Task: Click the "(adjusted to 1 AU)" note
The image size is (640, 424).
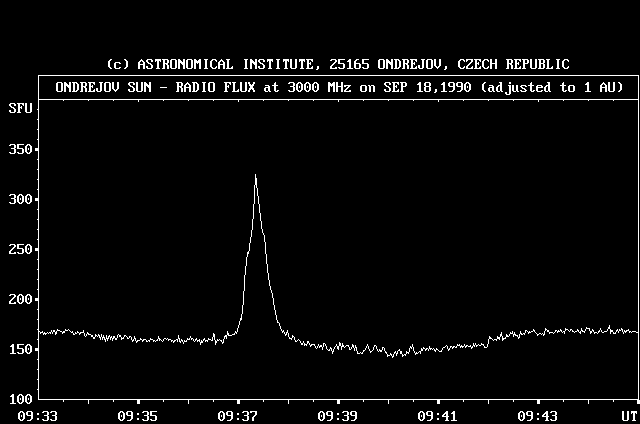Action: tap(552, 87)
